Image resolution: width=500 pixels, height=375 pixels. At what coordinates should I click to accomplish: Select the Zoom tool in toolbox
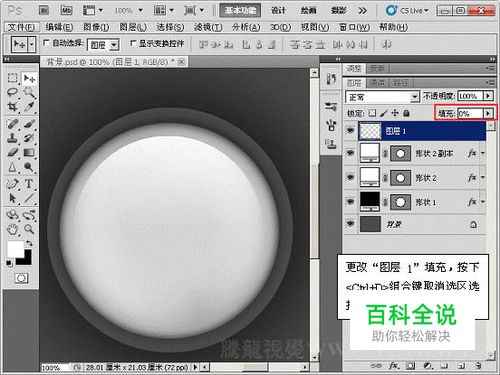tap(29, 229)
